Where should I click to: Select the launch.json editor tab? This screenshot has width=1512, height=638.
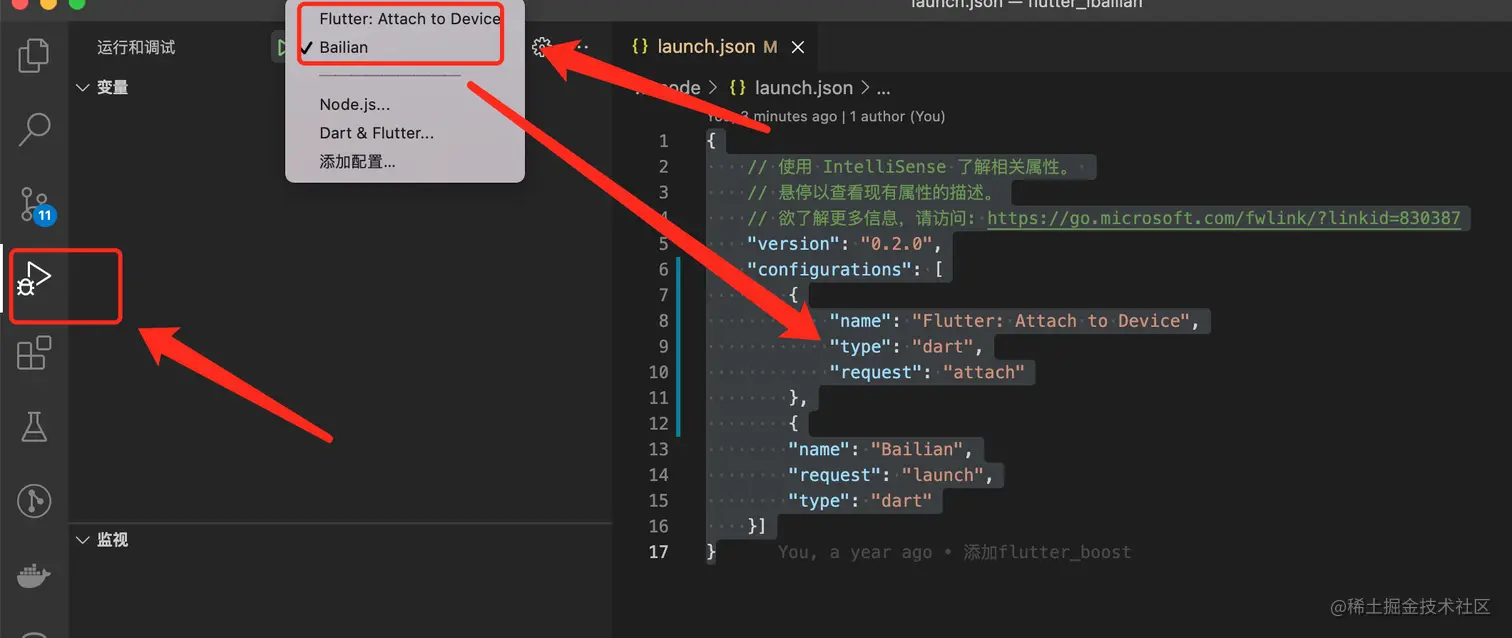pyautogui.click(x=718, y=47)
